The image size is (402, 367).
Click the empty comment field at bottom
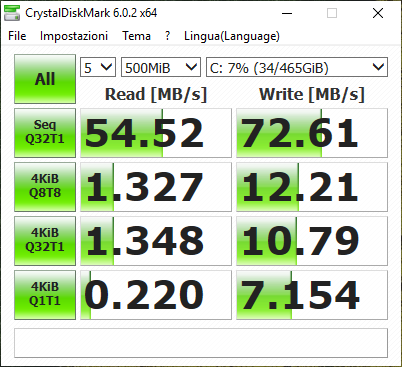[201, 343]
